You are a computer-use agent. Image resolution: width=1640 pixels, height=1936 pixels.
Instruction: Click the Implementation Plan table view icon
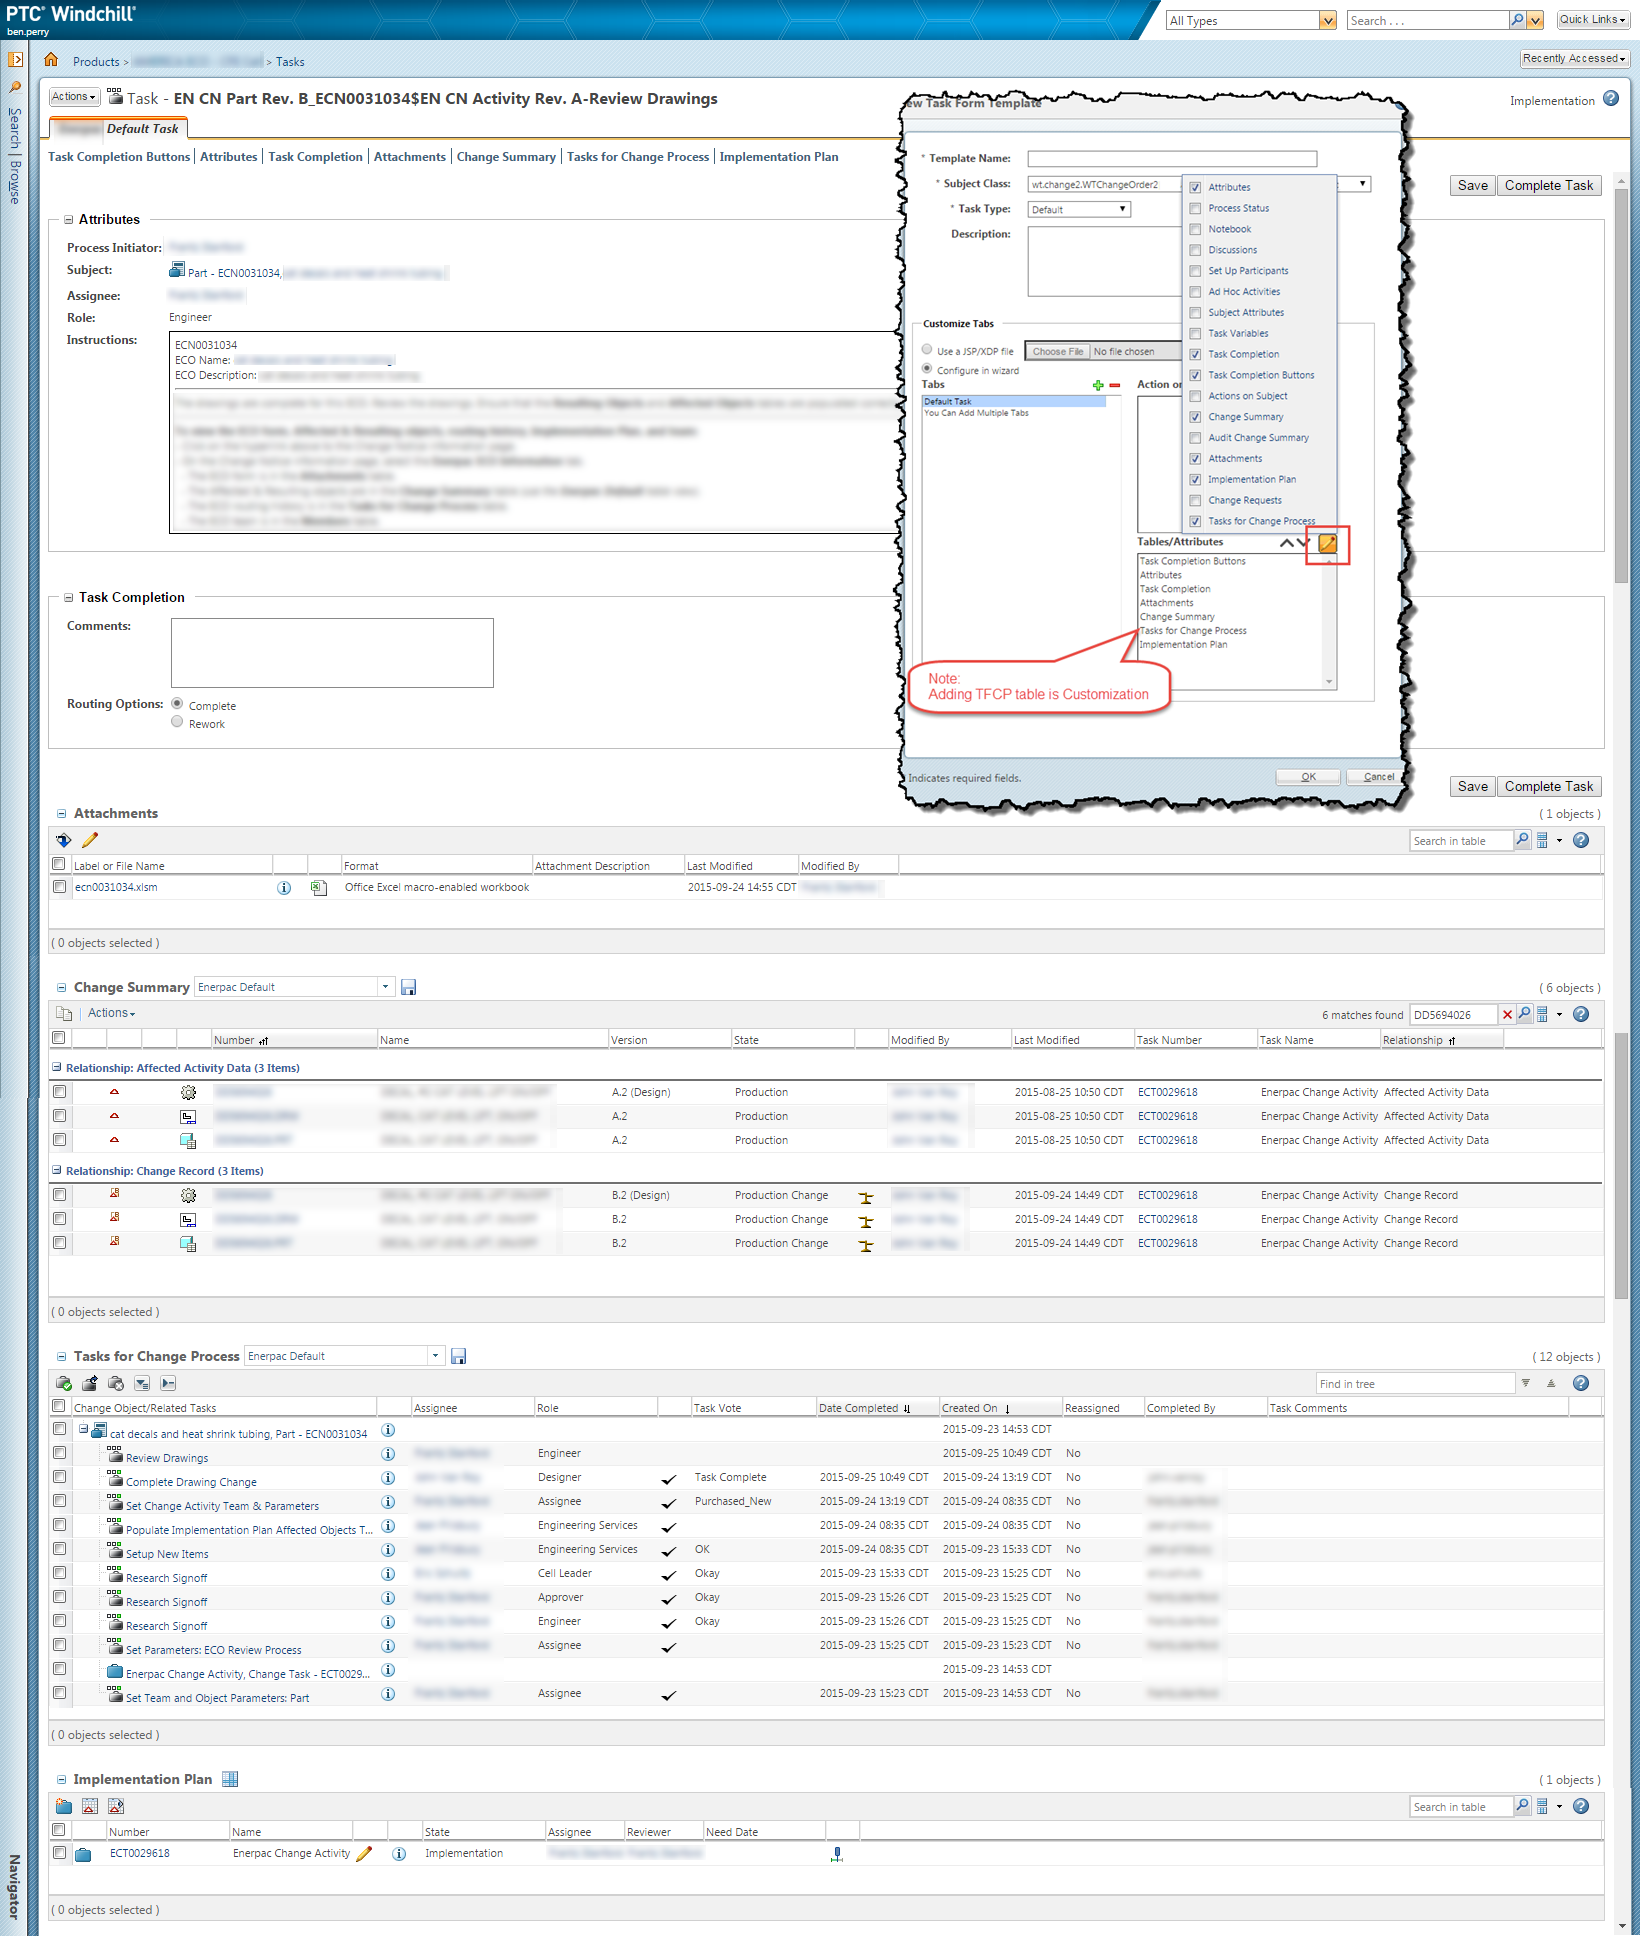click(x=230, y=1780)
